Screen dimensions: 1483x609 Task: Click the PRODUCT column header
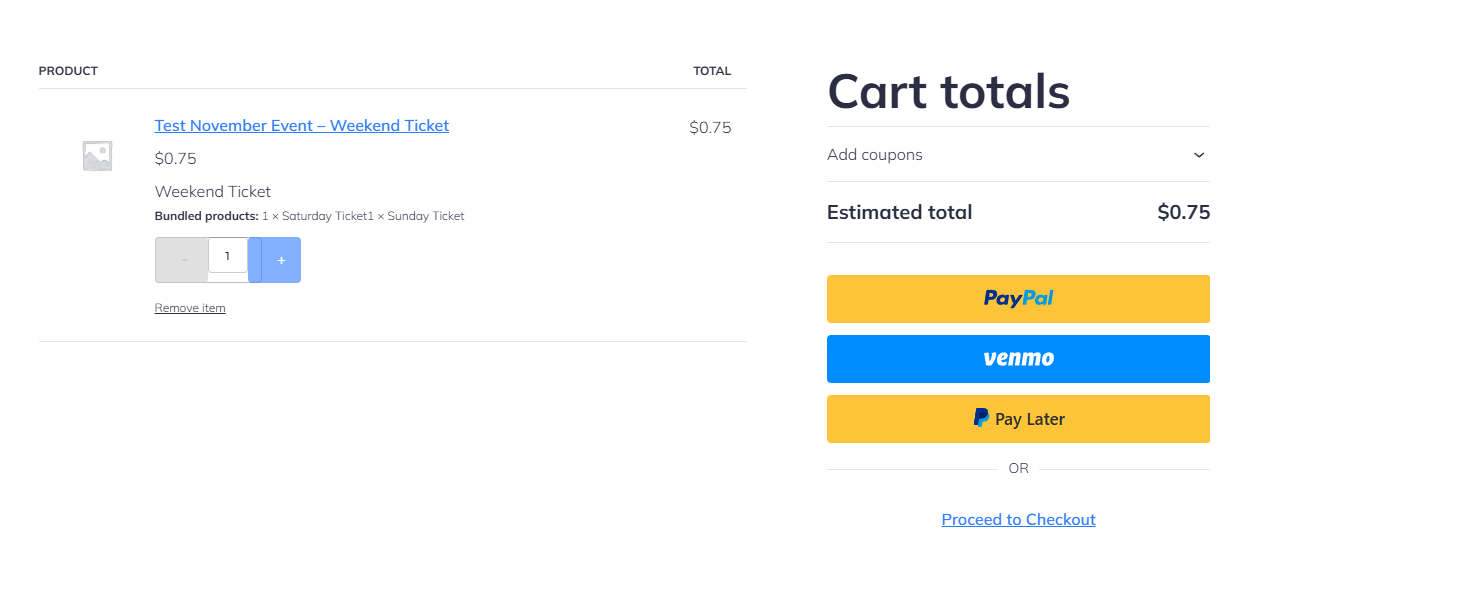point(68,71)
